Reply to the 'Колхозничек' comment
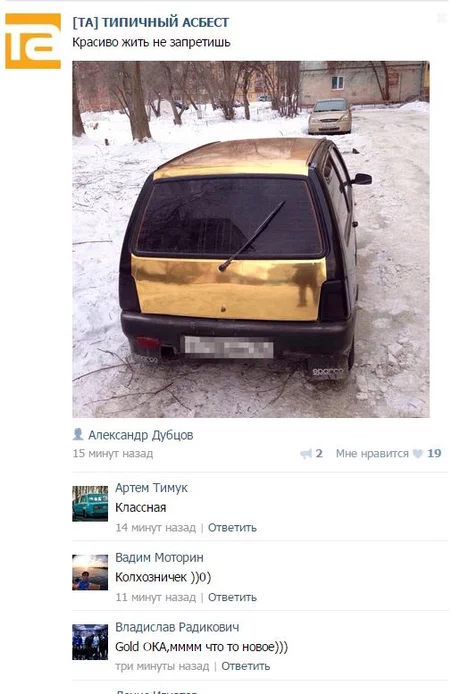This screenshot has height=694, width=460. [x=232, y=597]
